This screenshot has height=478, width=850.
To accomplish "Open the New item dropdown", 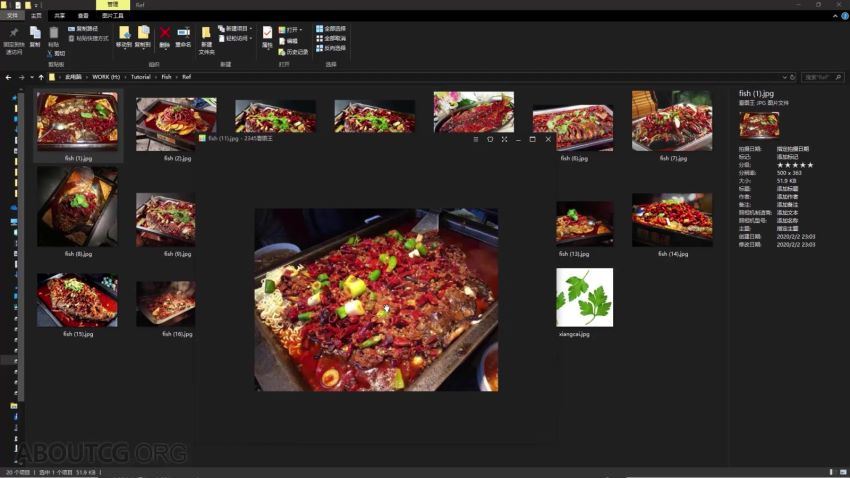I will coord(235,28).
